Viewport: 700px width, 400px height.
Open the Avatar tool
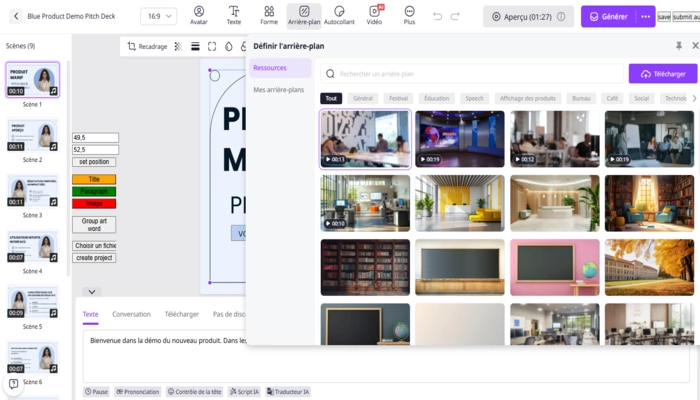click(x=199, y=16)
